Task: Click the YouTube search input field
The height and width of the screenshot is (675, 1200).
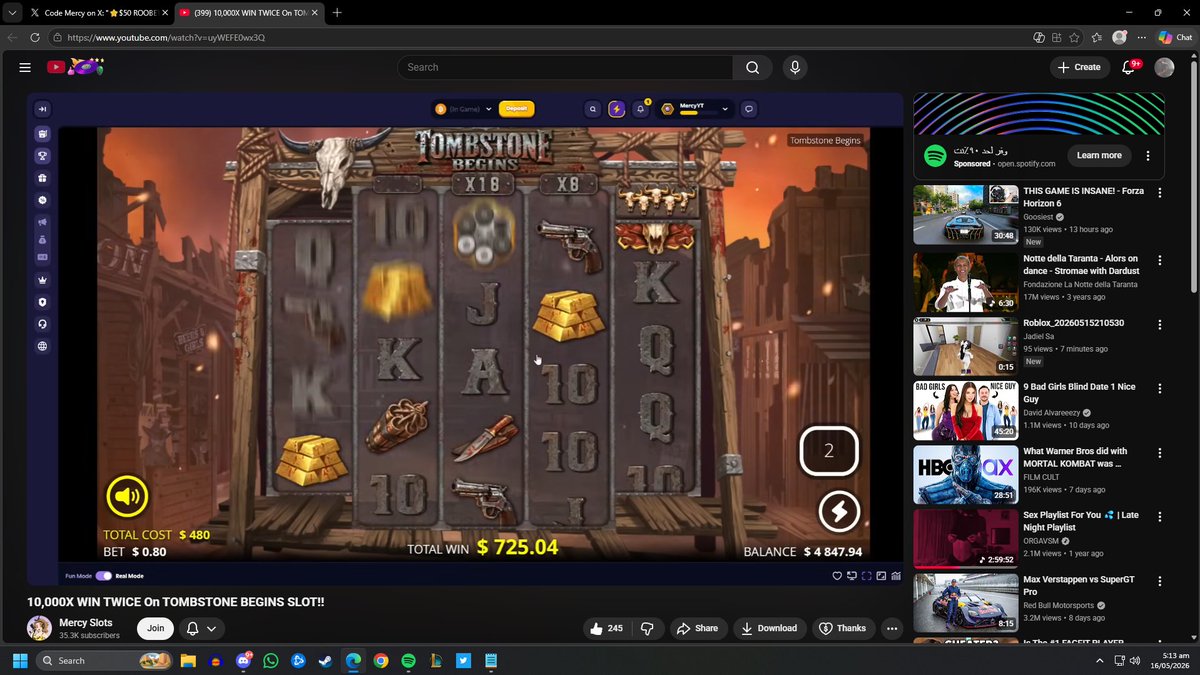Action: click(x=565, y=67)
